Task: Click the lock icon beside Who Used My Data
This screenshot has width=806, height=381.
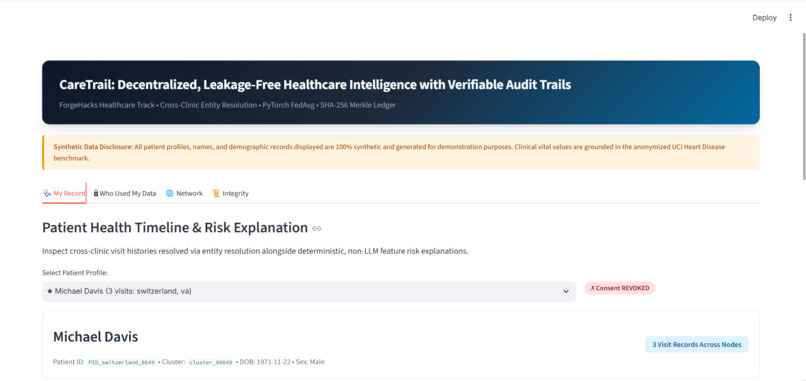Action: 96,193
